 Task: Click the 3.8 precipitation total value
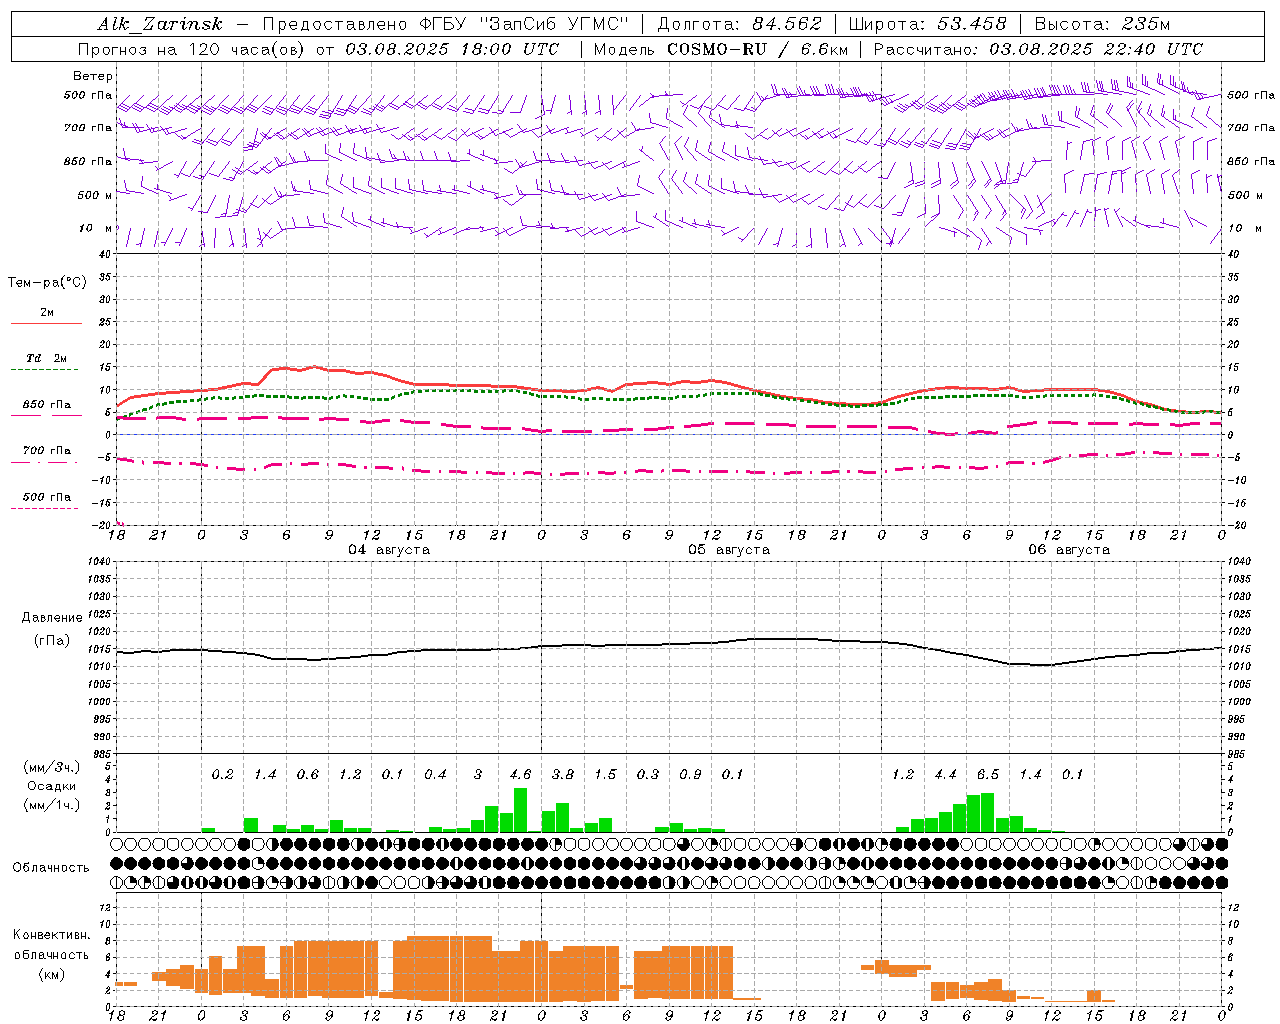click(x=563, y=775)
